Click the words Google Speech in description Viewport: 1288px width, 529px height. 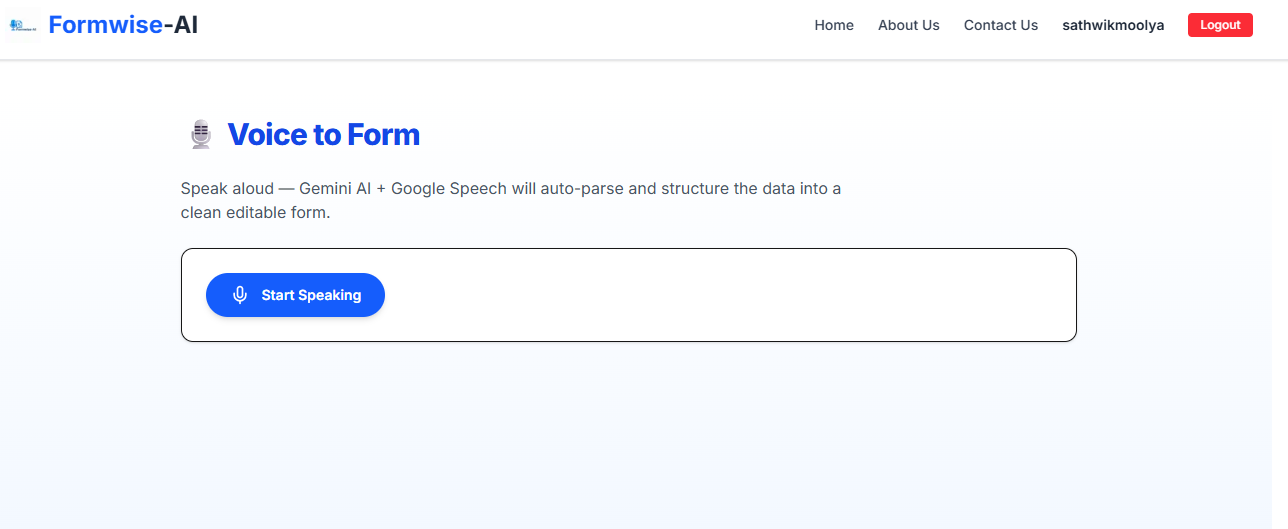(449, 188)
